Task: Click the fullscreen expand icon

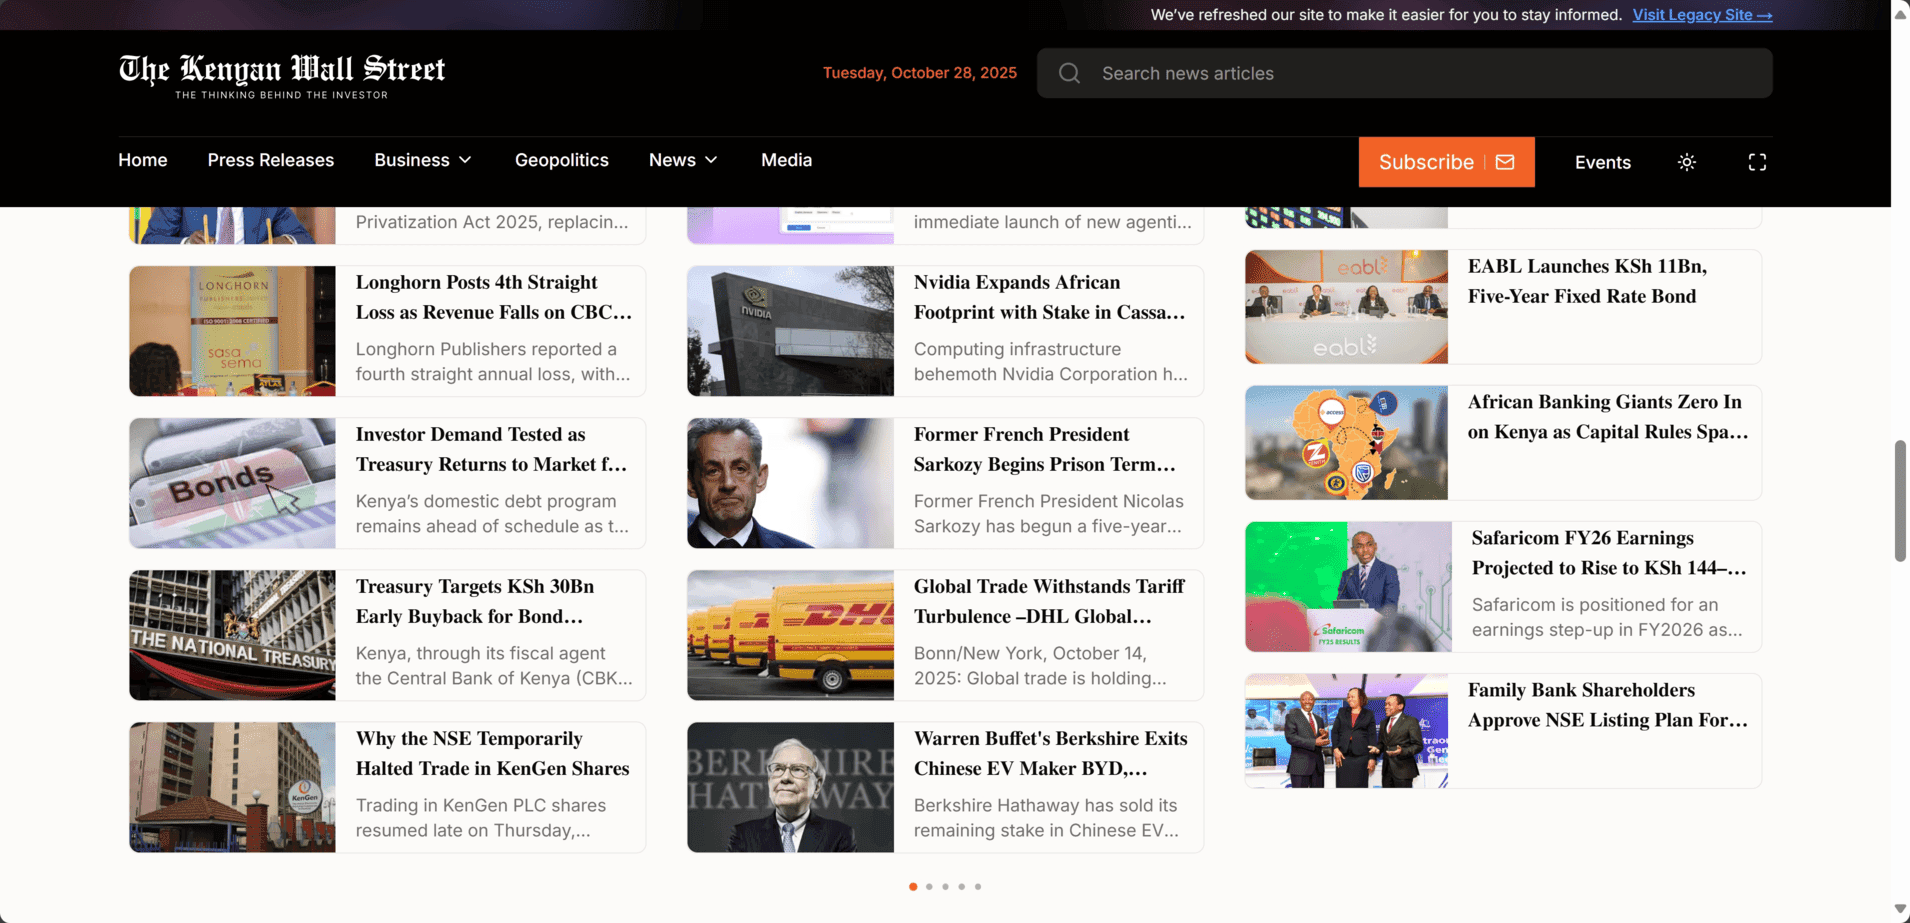Action: coord(1756,162)
